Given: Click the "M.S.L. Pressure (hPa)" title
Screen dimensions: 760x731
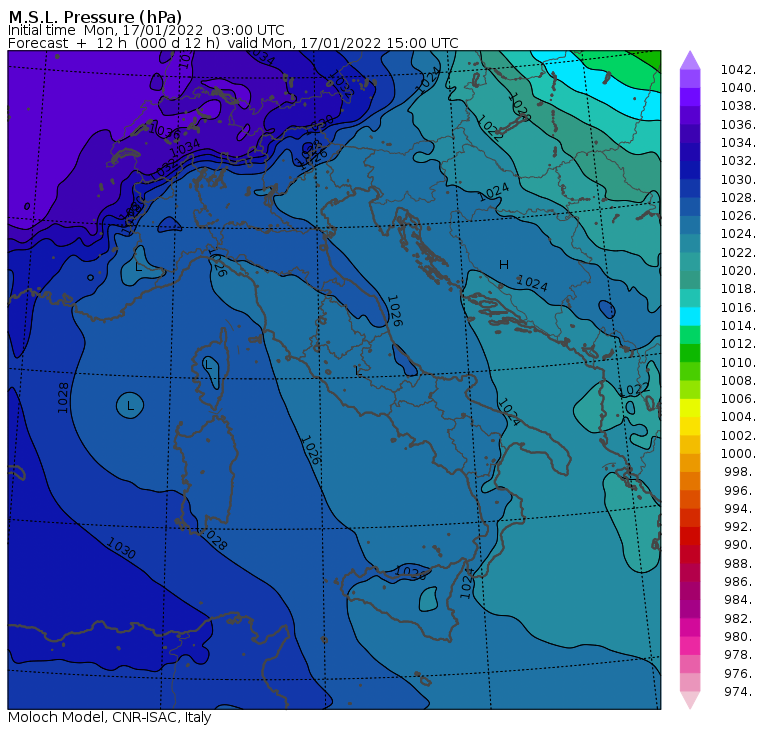Looking at the screenshot, I should [95, 16].
